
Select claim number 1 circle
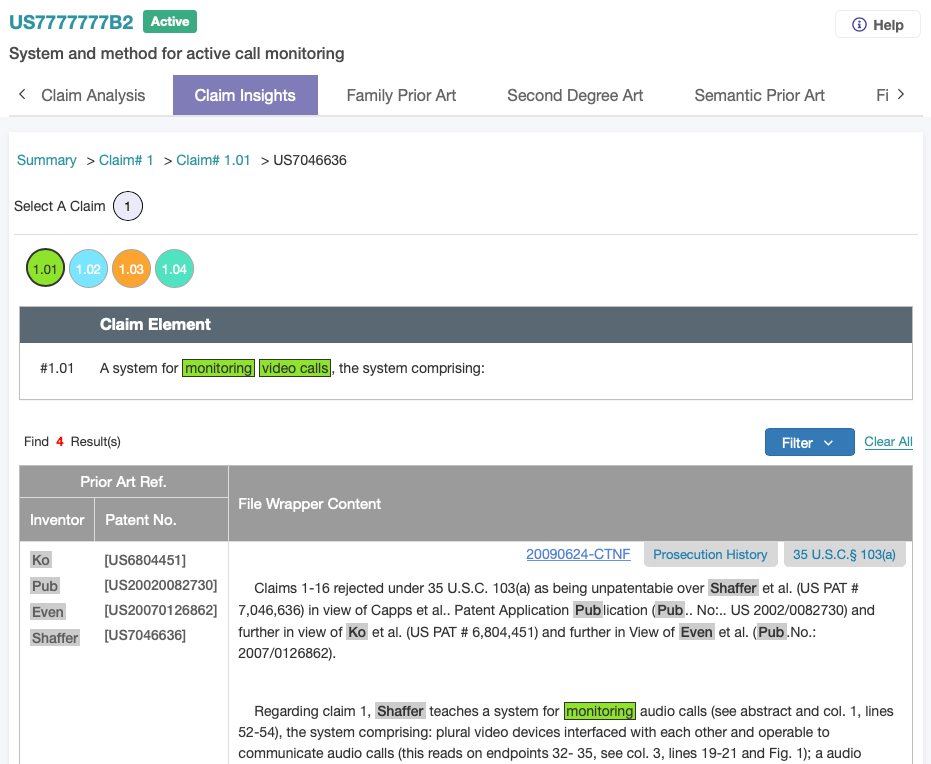(127, 207)
